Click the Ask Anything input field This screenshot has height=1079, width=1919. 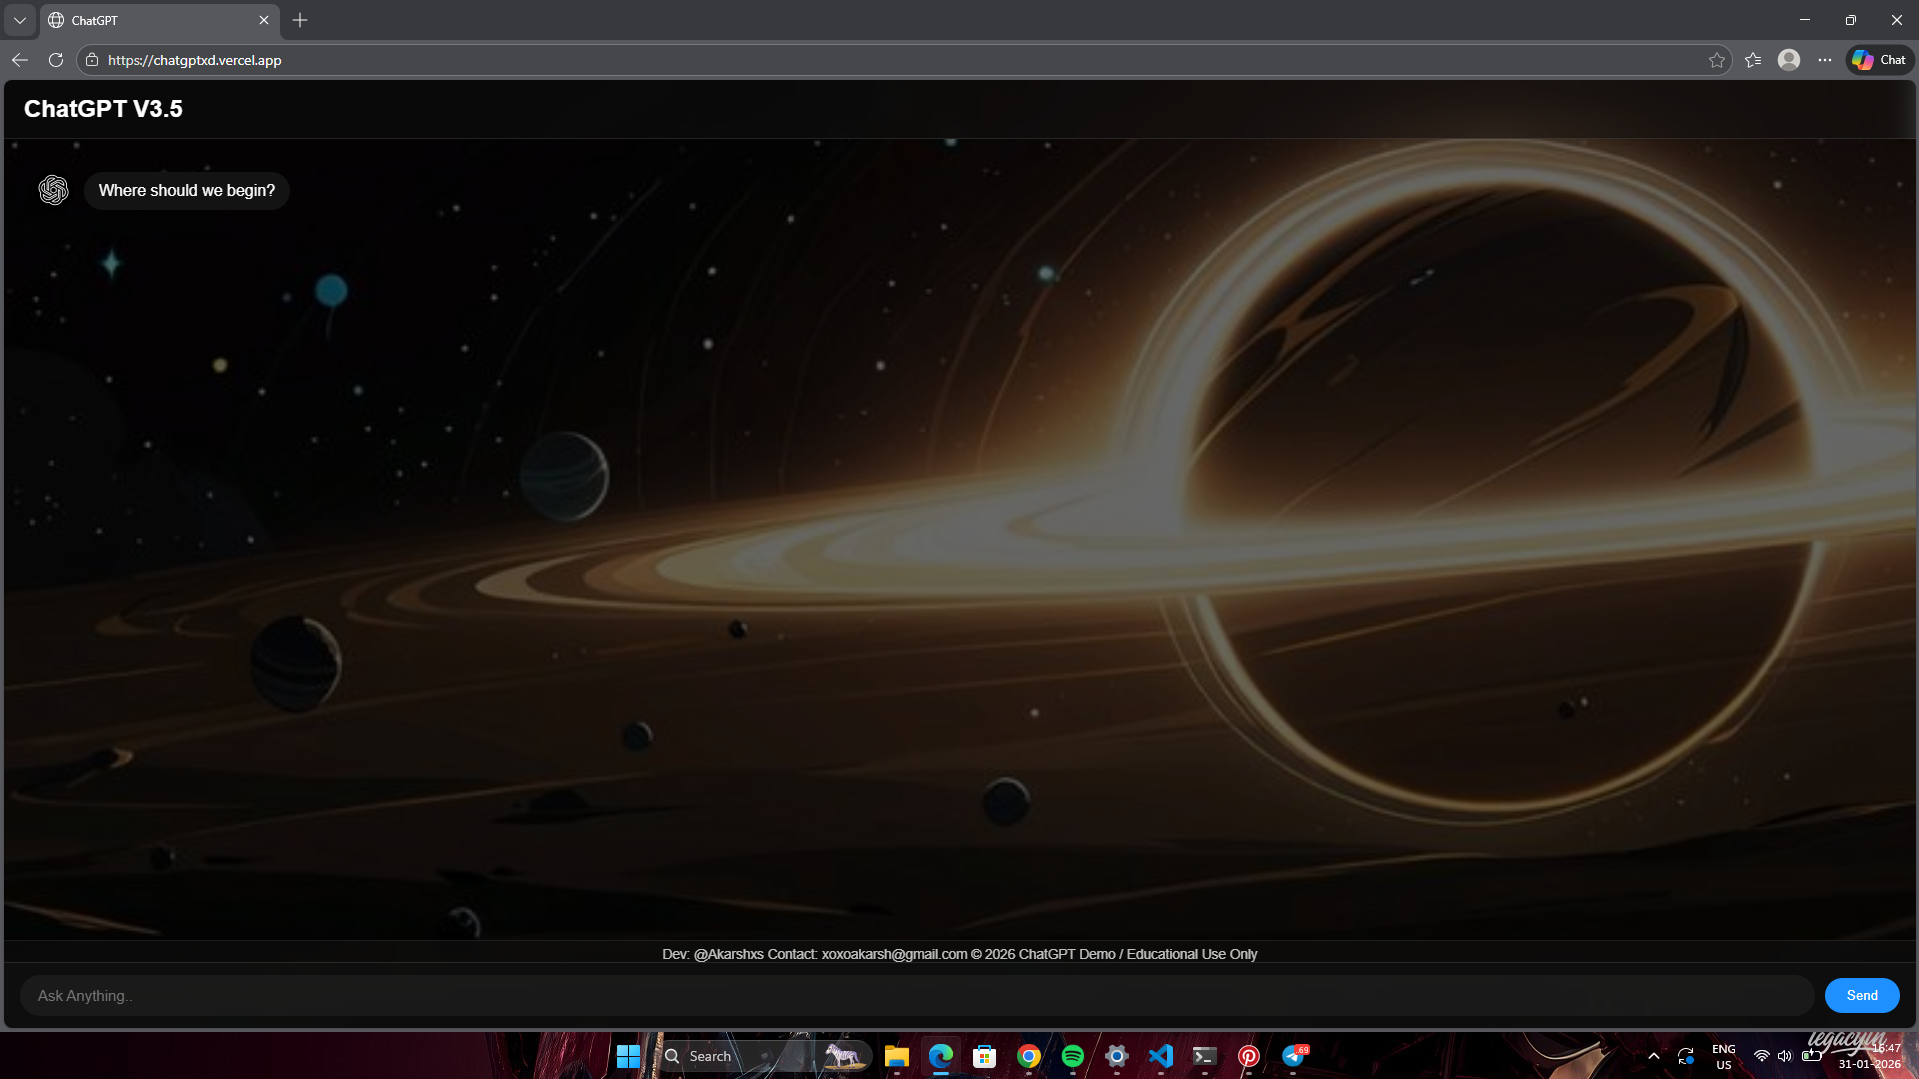[x=915, y=996]
